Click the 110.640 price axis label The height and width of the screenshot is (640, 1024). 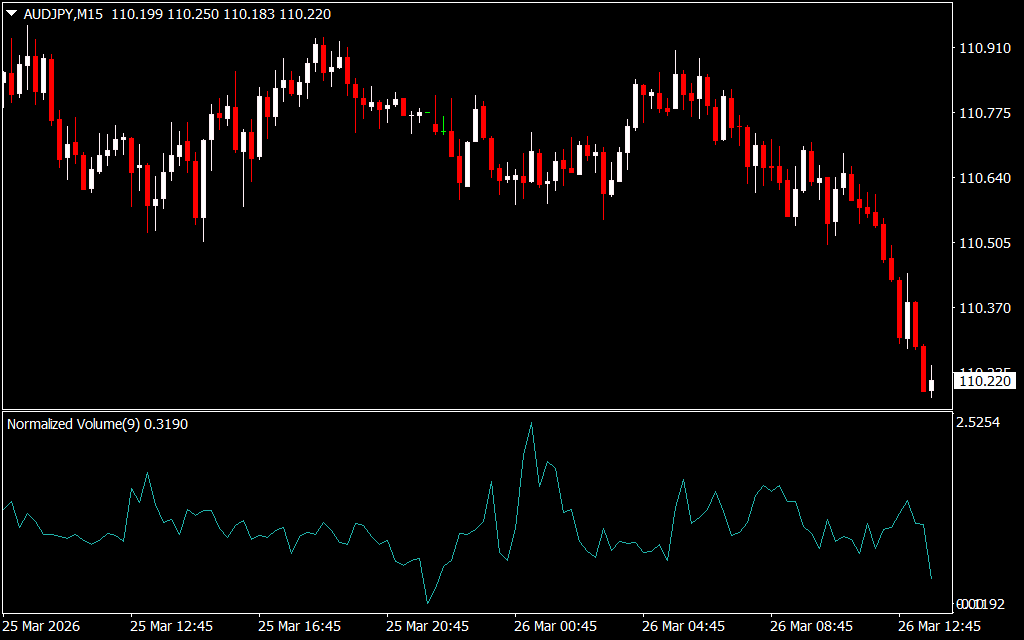point(984,178)
